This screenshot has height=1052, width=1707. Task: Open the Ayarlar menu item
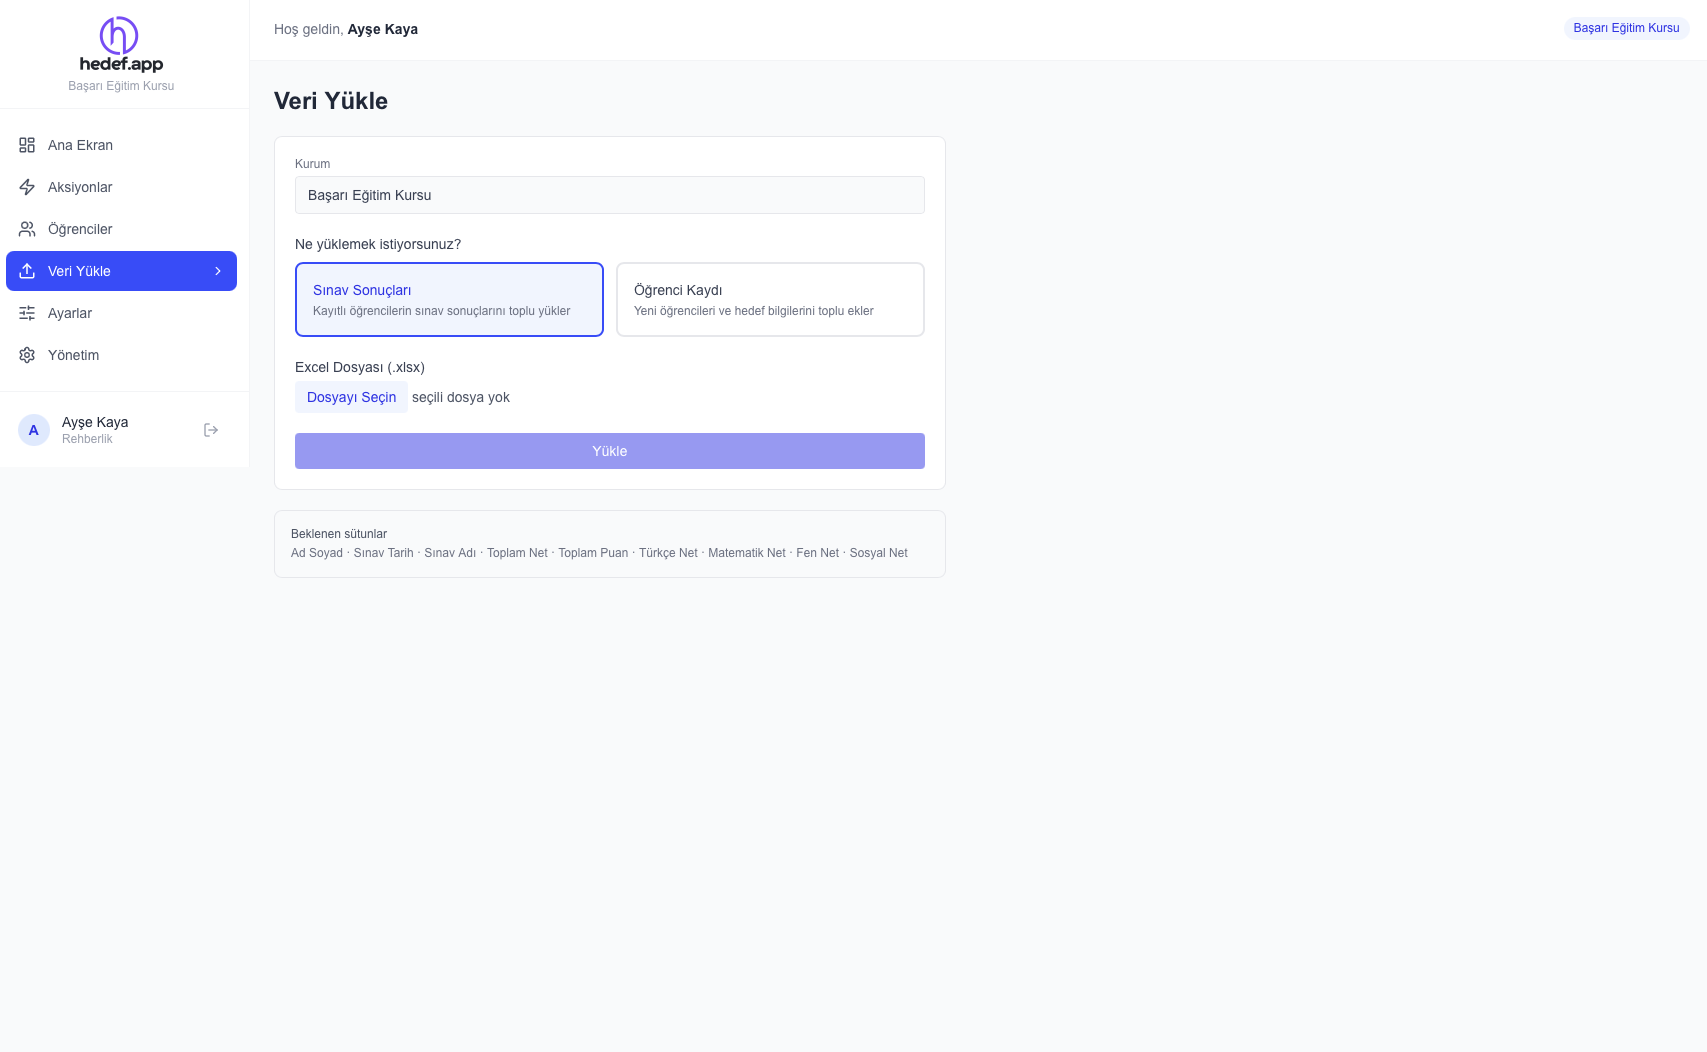coord(70,313)
